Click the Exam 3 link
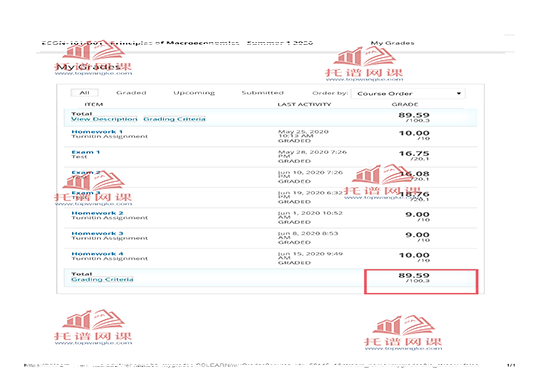The width and height of the screenshot is (540, 374). pyautogui.click(x=86, y=193)
